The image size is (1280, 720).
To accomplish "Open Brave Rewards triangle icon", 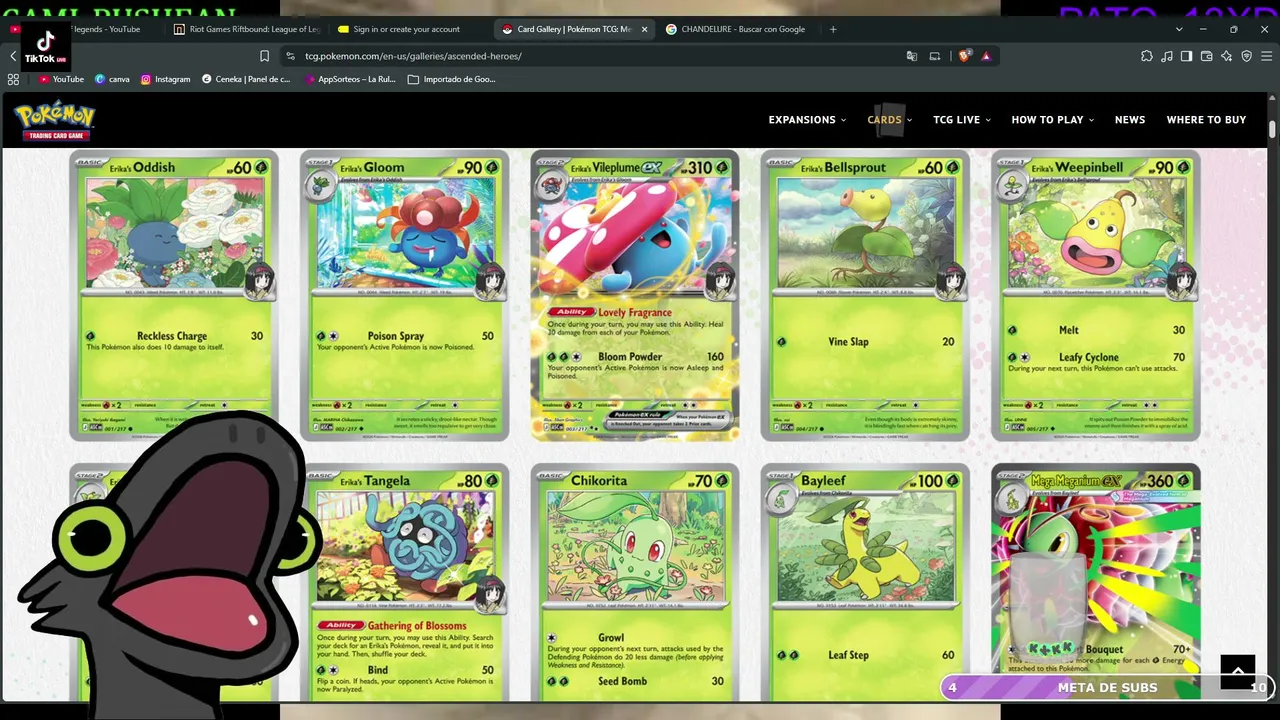I will pyautogui.click(x=986, y=56).
